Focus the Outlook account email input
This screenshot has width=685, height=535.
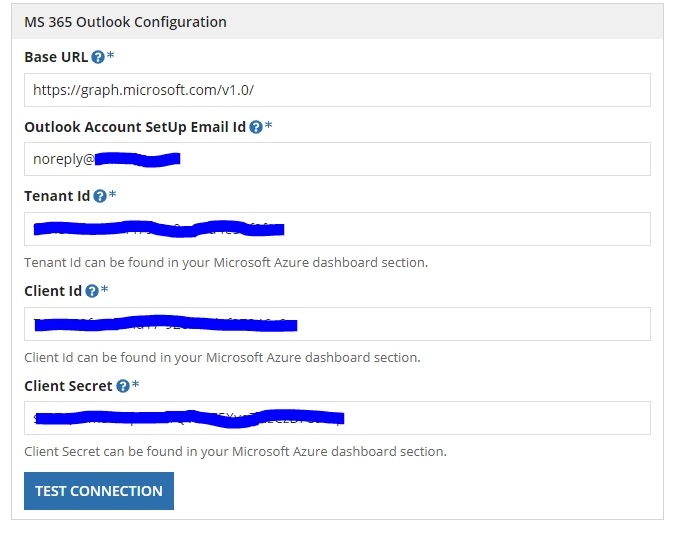click(337, 159)
